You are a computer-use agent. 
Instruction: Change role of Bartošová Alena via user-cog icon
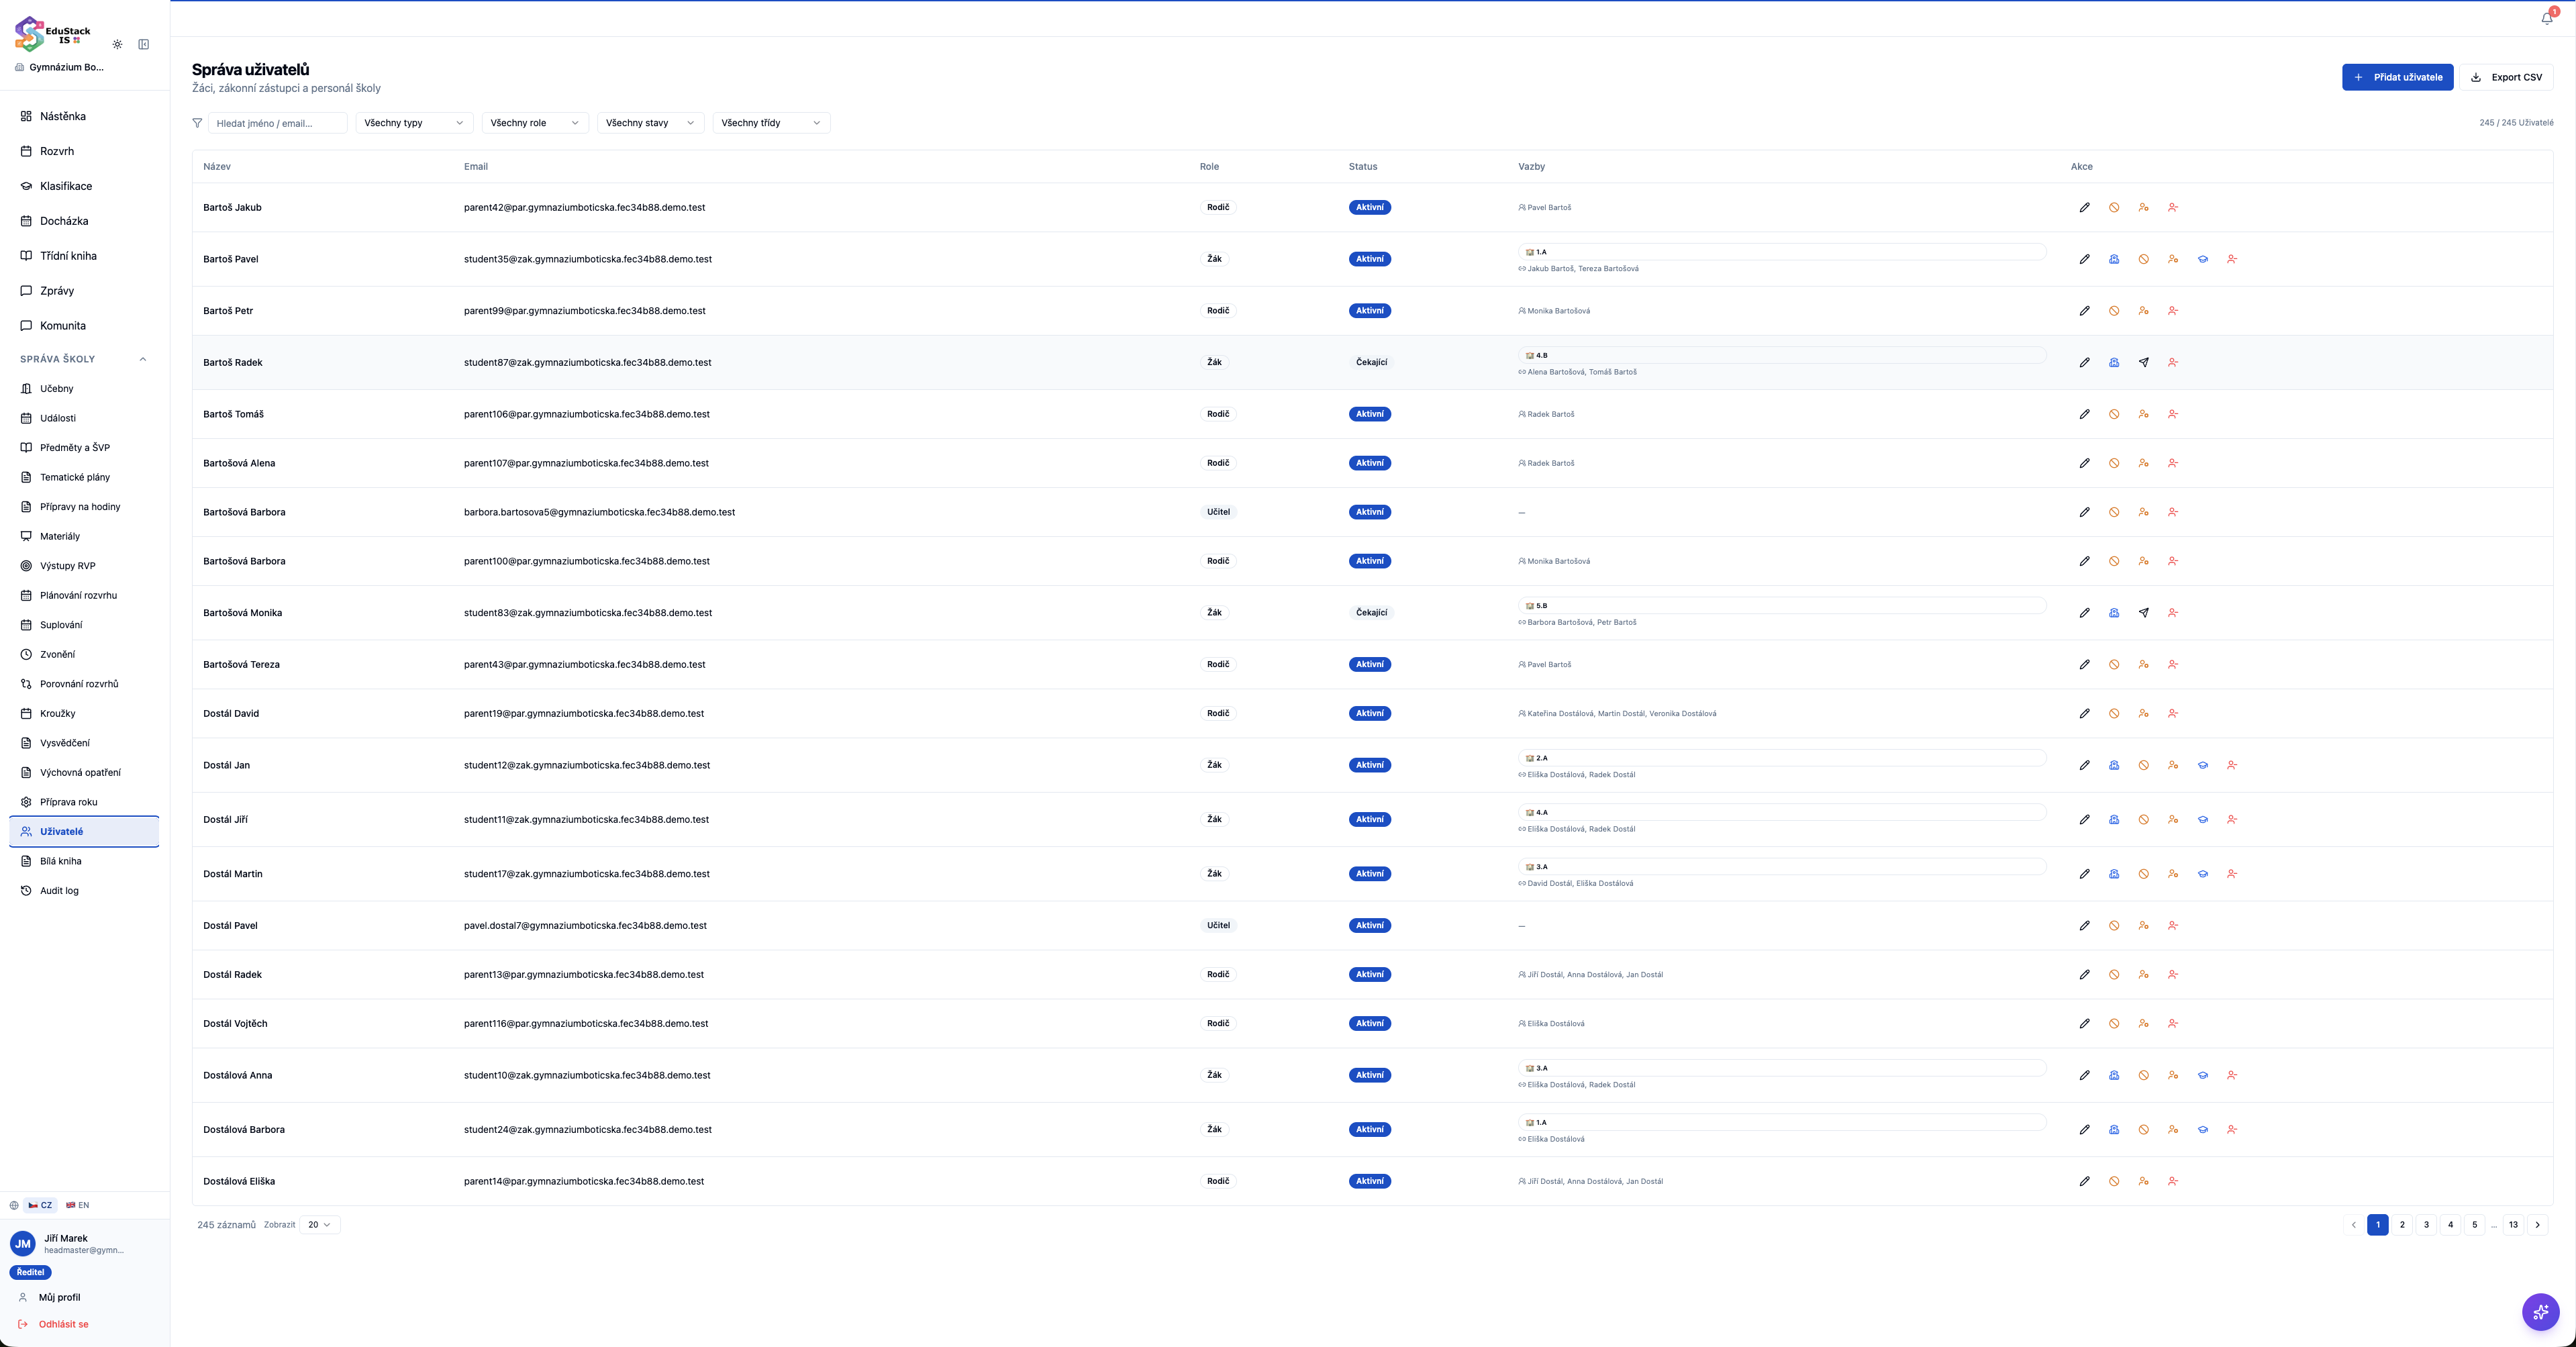point(2143,463)
